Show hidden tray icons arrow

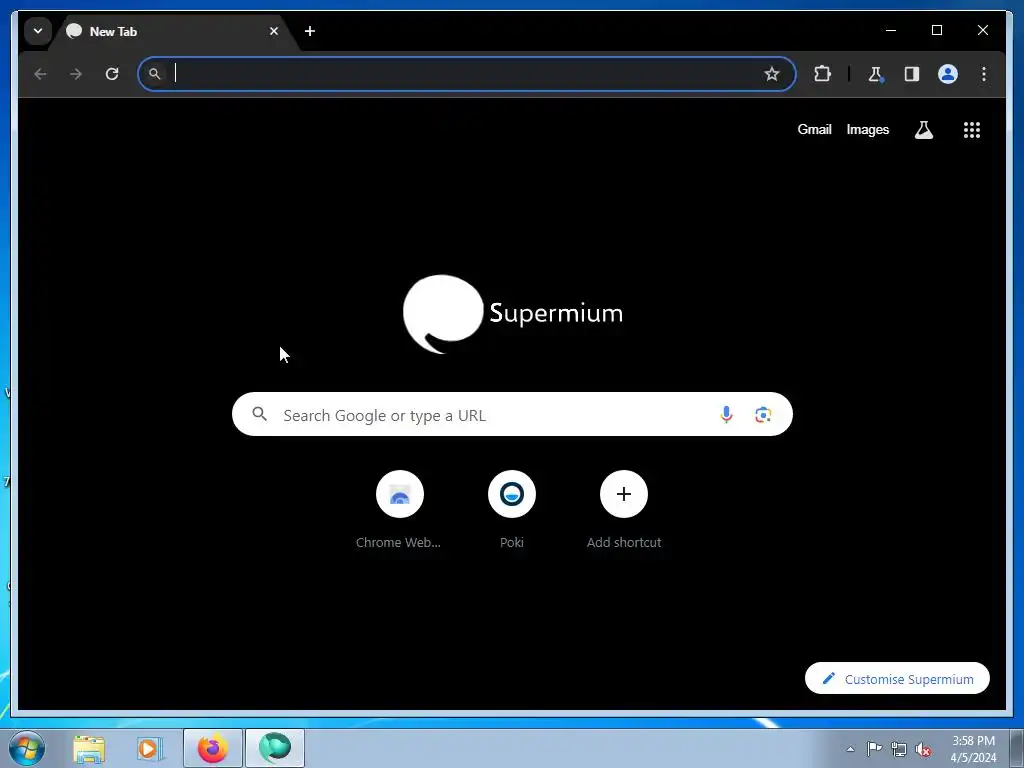pyautogui.click(x=850, y=749)
